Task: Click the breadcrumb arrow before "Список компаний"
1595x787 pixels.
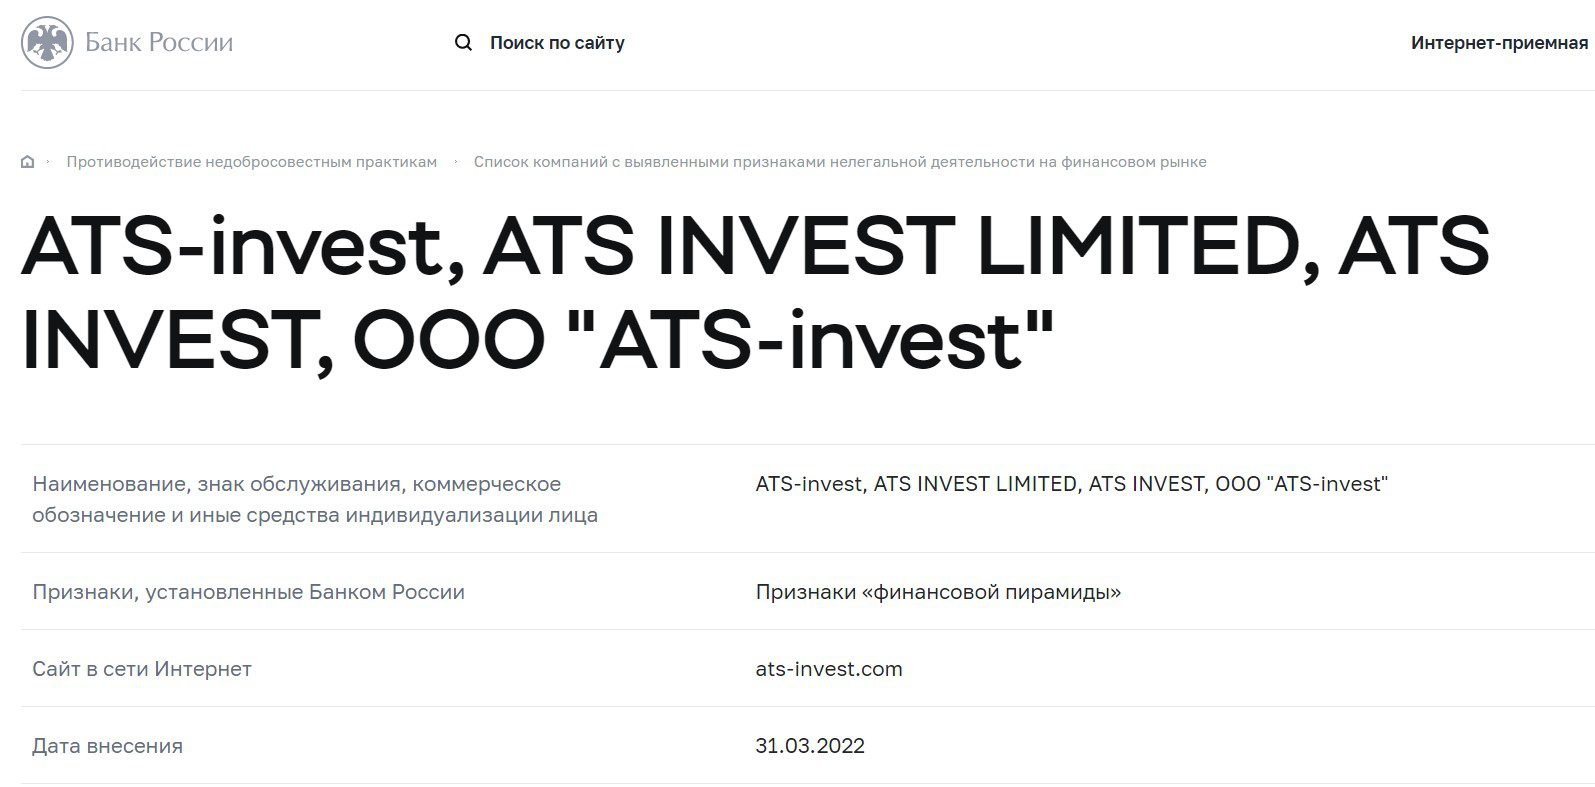Action: pyautogui.click(x=456, y=162)
